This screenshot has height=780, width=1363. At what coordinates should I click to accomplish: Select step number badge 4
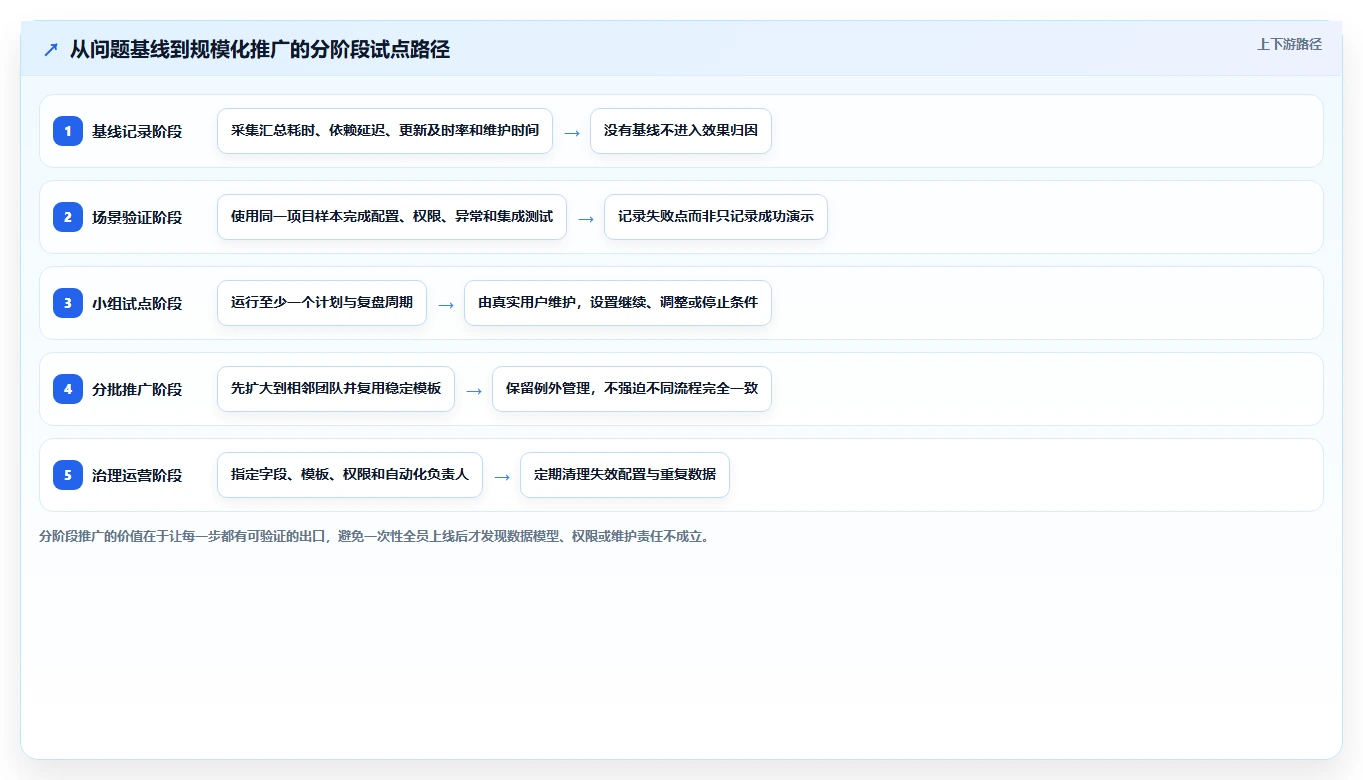[68, 389]
